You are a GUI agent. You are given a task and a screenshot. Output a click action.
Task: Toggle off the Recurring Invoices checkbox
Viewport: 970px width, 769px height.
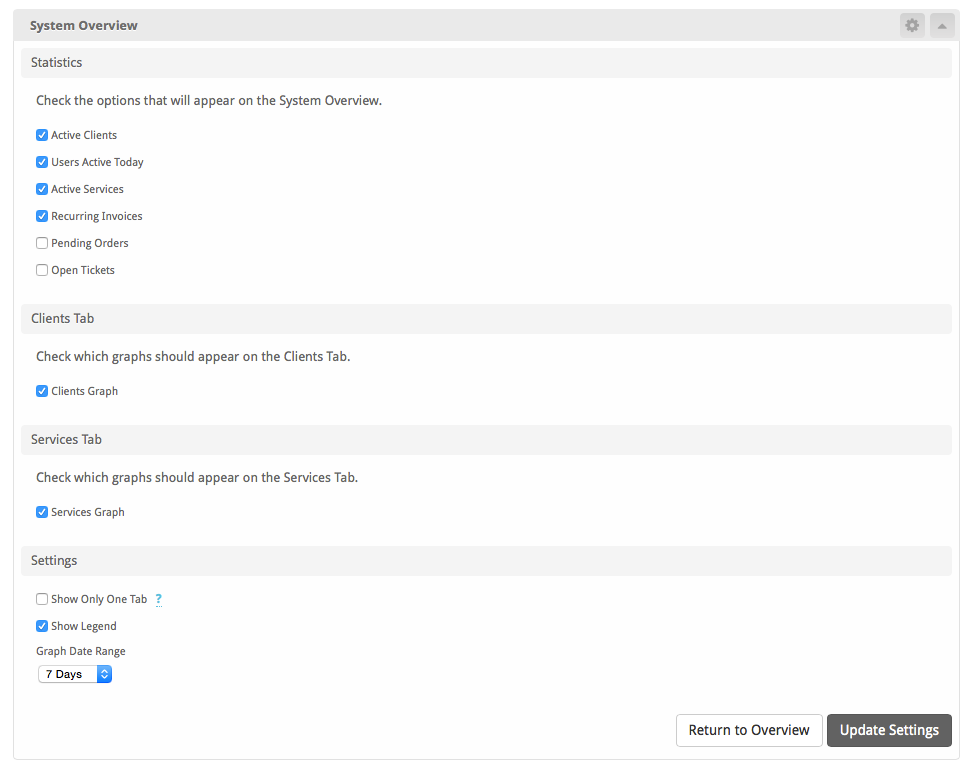42,216
